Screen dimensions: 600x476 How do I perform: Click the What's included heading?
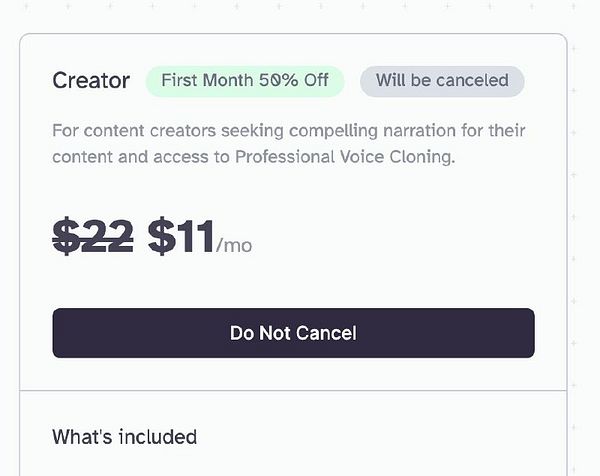(x=124, y=437)
